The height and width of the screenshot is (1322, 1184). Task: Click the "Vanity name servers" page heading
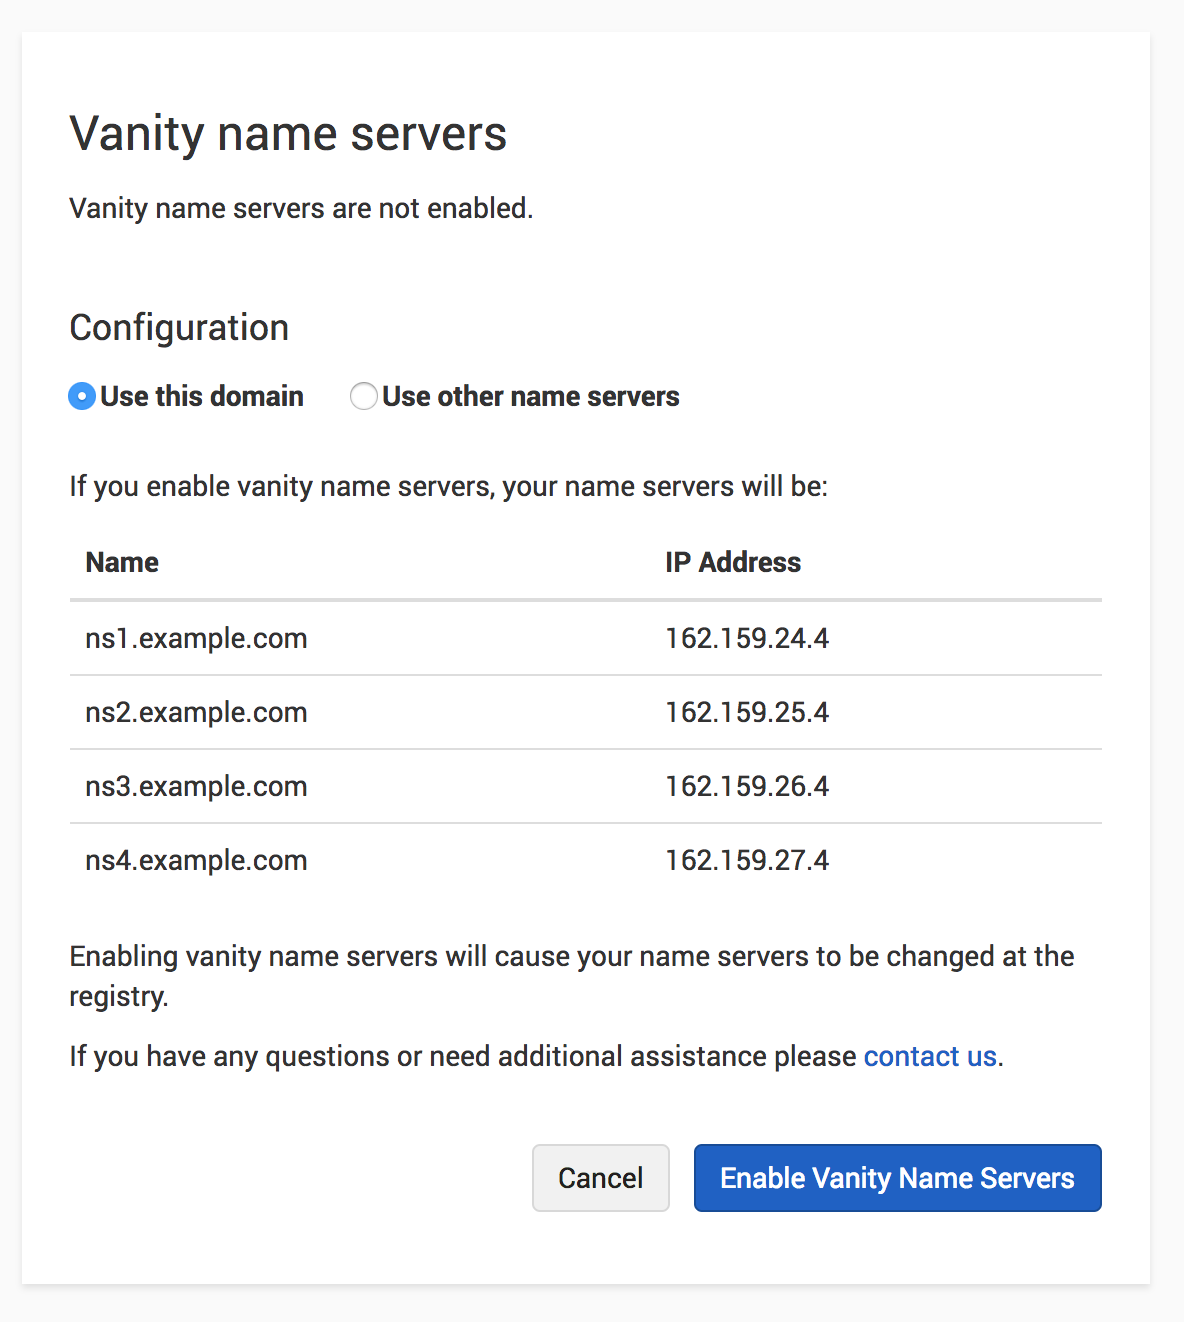288,134
